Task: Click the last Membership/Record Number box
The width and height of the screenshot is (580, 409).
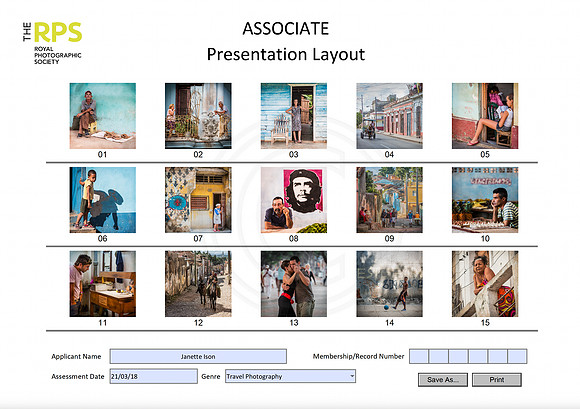Action: coord(517,356)
